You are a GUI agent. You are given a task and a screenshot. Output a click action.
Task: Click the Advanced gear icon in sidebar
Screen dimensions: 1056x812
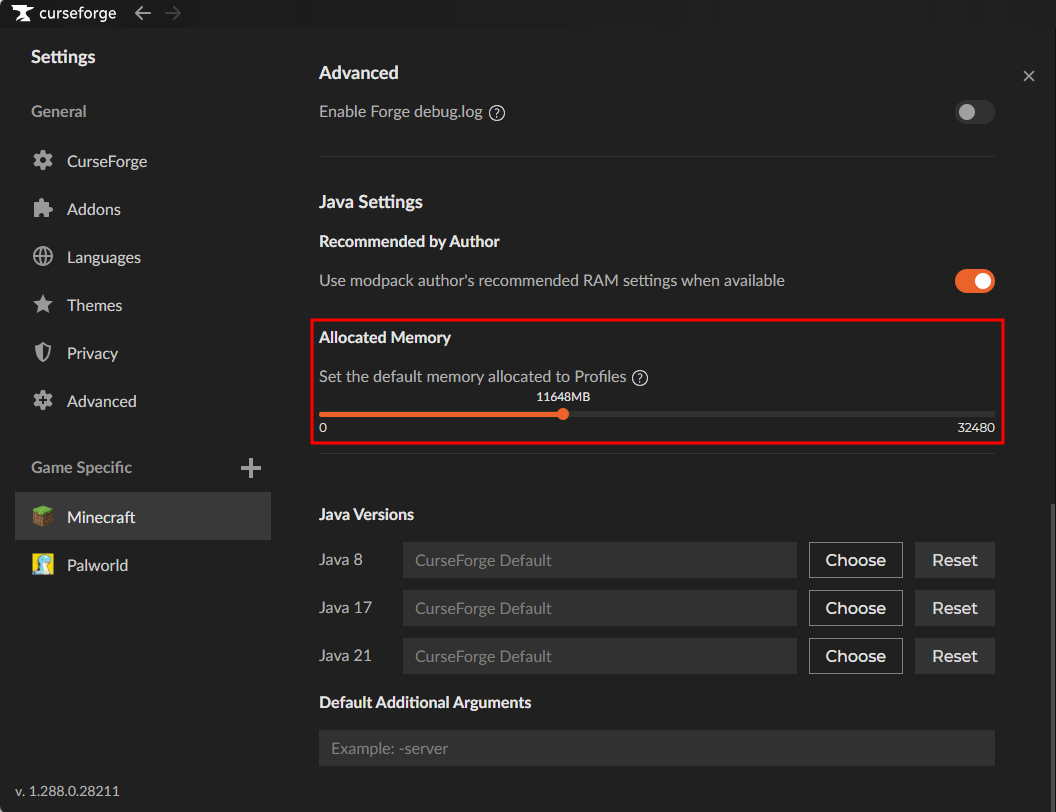coord(43,401)
